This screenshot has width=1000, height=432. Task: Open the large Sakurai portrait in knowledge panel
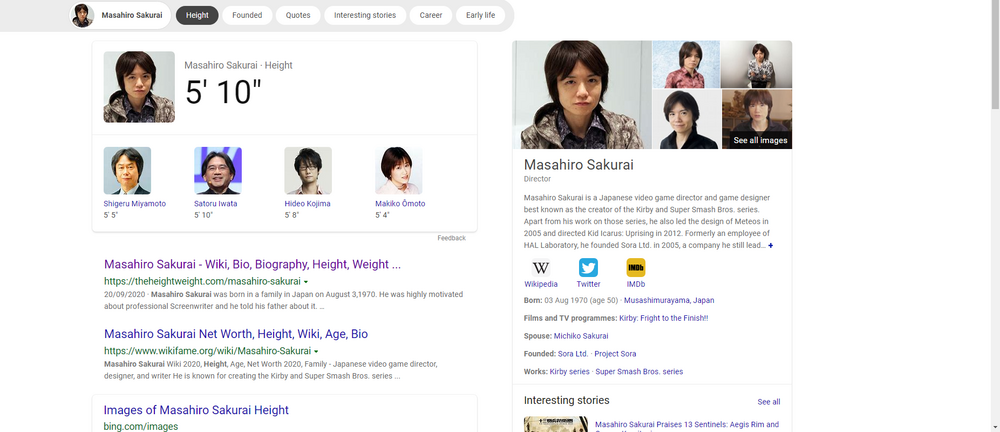(x=582, y=95)
